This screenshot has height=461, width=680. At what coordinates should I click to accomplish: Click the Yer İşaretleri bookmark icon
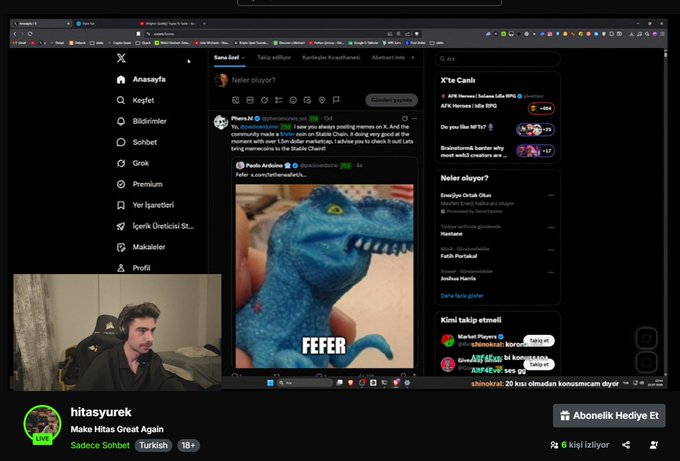tap(121, 205)
